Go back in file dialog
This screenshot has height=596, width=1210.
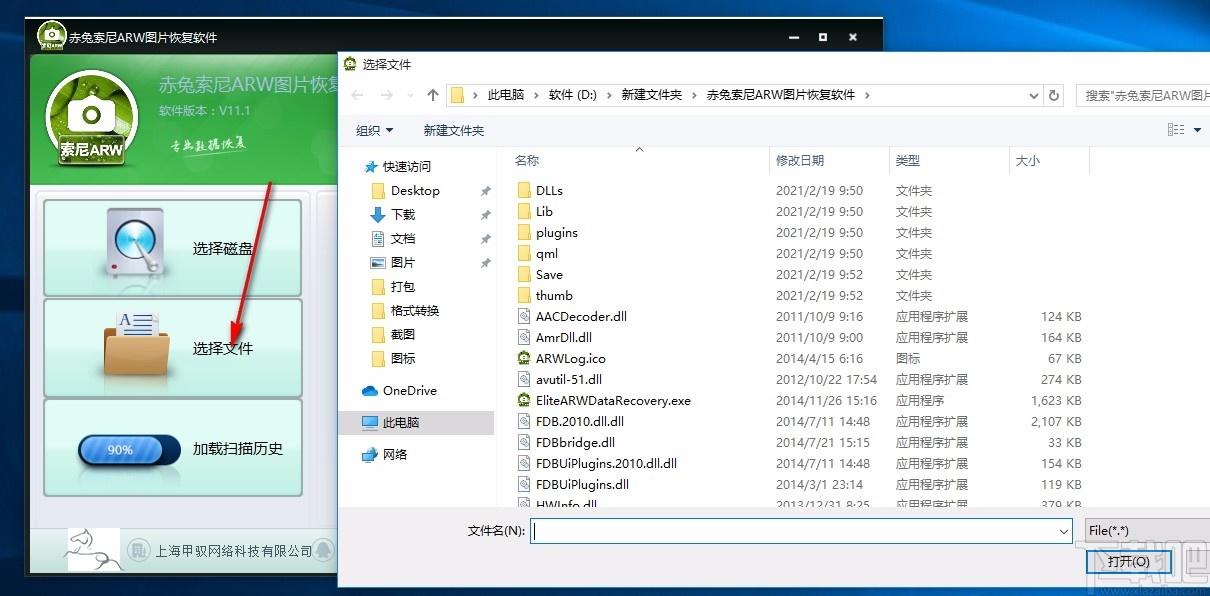pyautogui.click(x=358, y=95)
